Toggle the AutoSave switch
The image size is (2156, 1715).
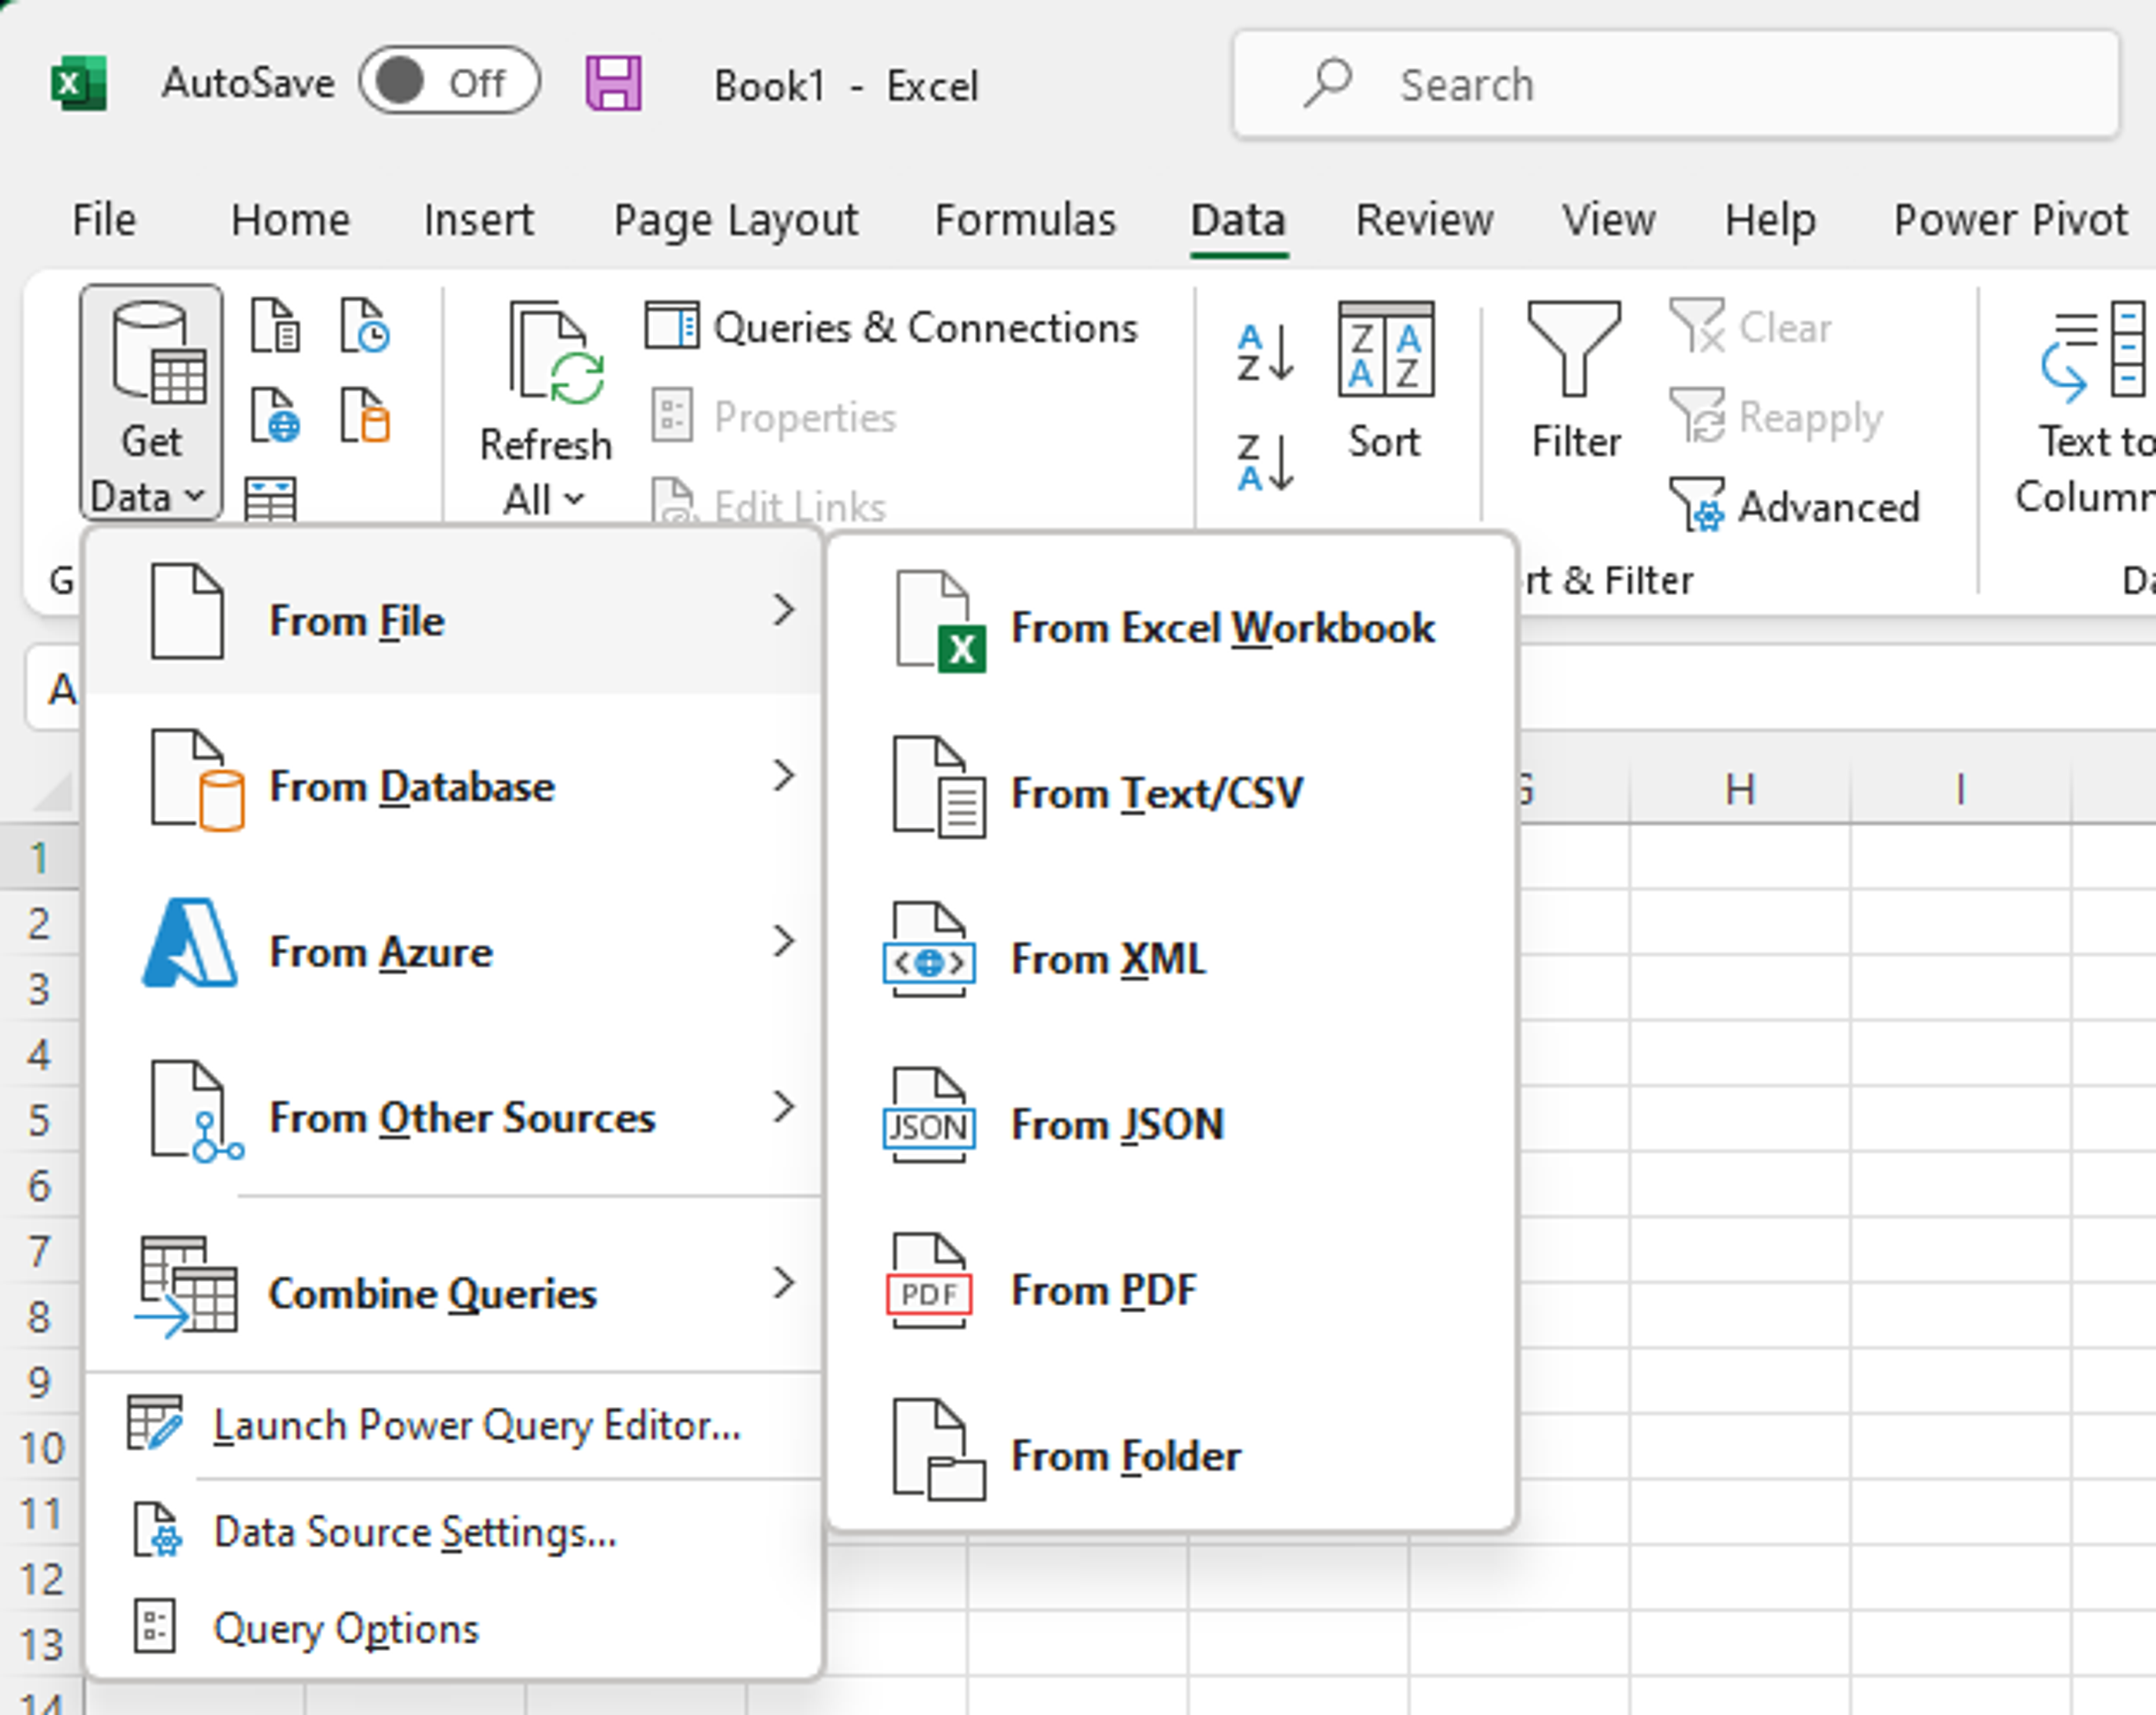coord(449,82)
